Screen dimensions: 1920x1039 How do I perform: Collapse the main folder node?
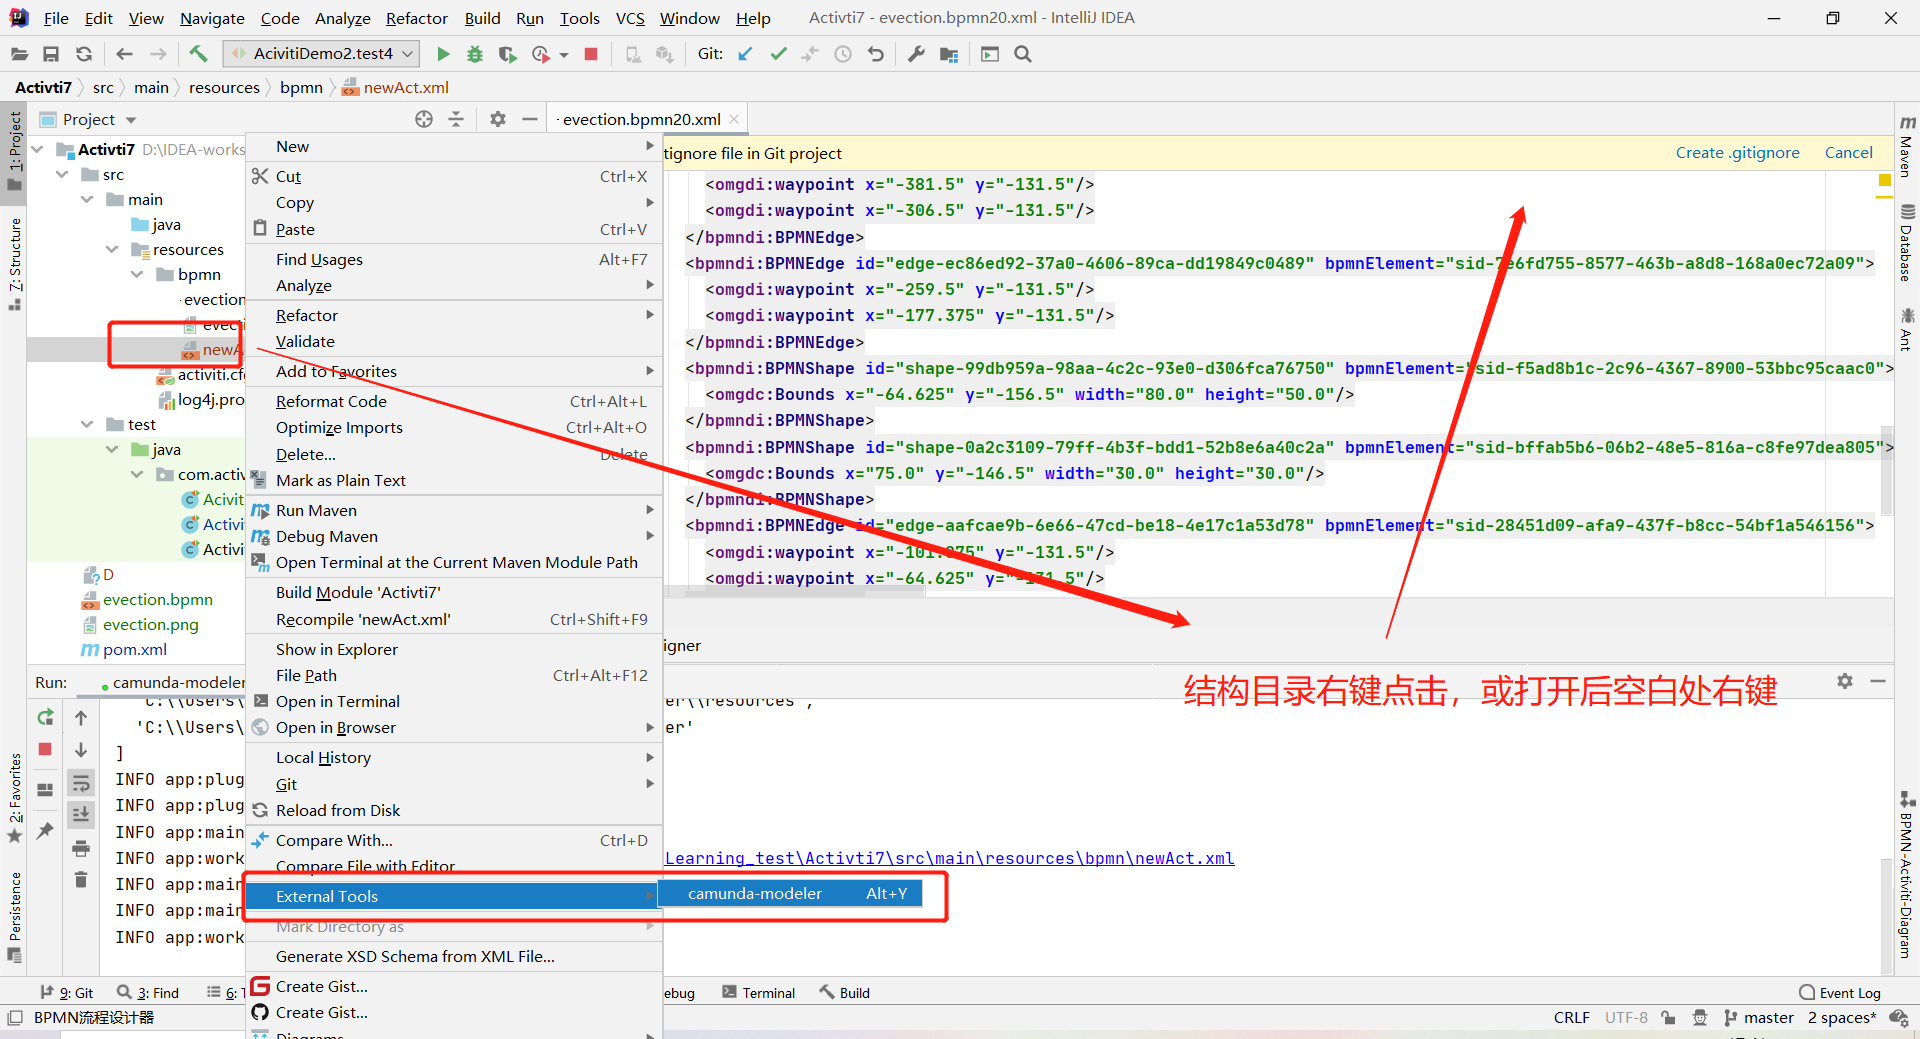[x=88, y=199]
